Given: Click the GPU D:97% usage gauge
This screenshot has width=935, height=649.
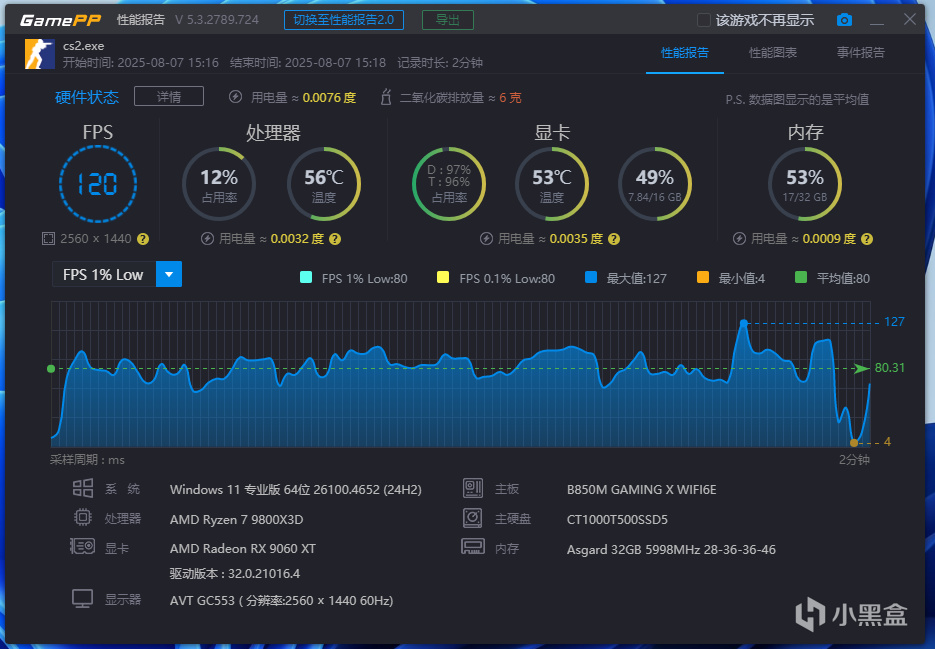Looking at the screenshot, I should 449,184.
